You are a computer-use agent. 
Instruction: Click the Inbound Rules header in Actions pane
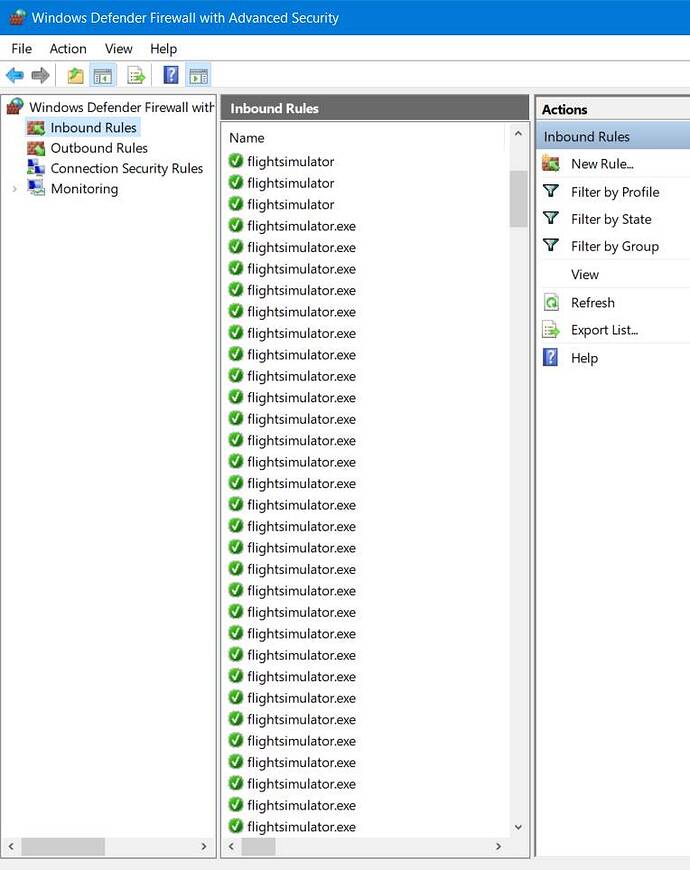[613, 136]
